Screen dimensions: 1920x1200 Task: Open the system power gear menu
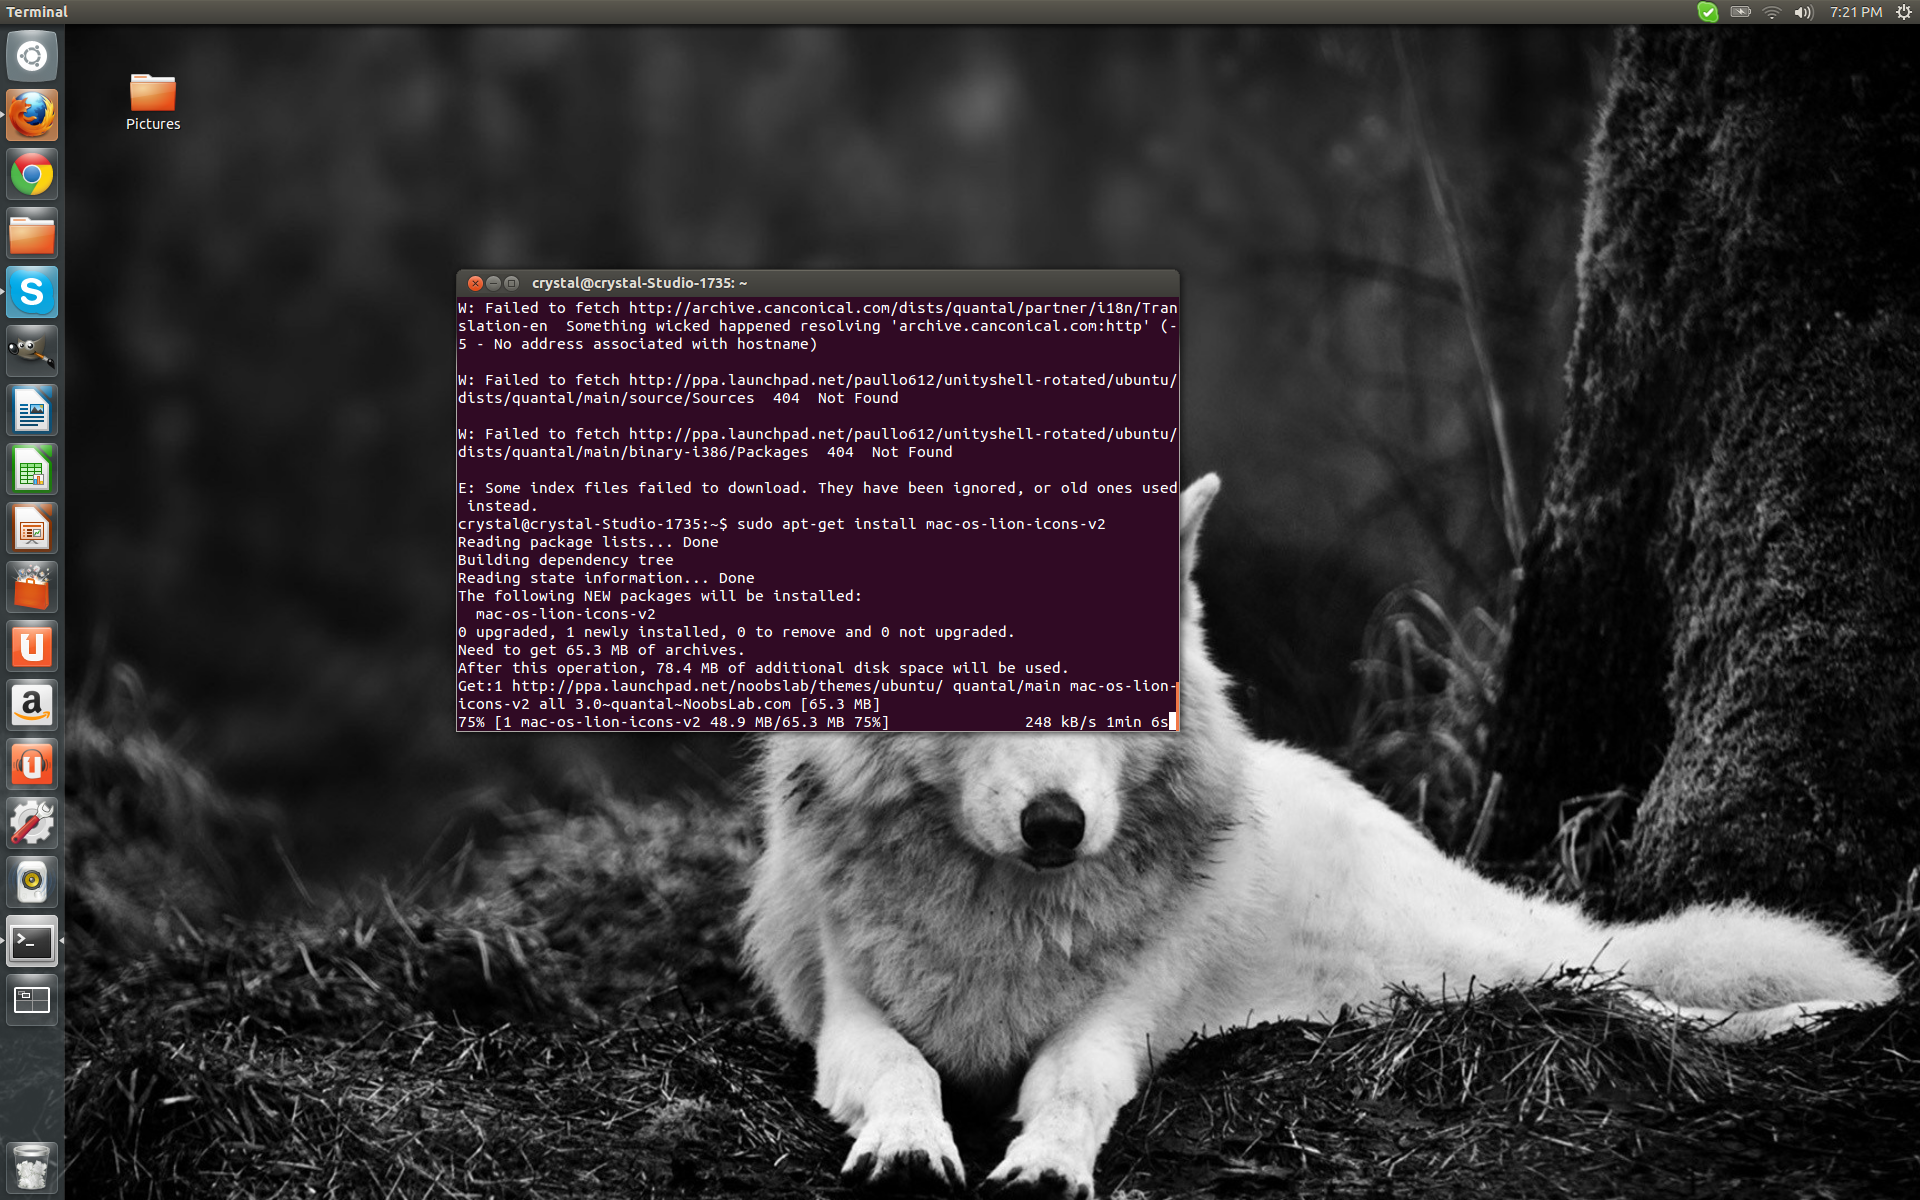1903,12
